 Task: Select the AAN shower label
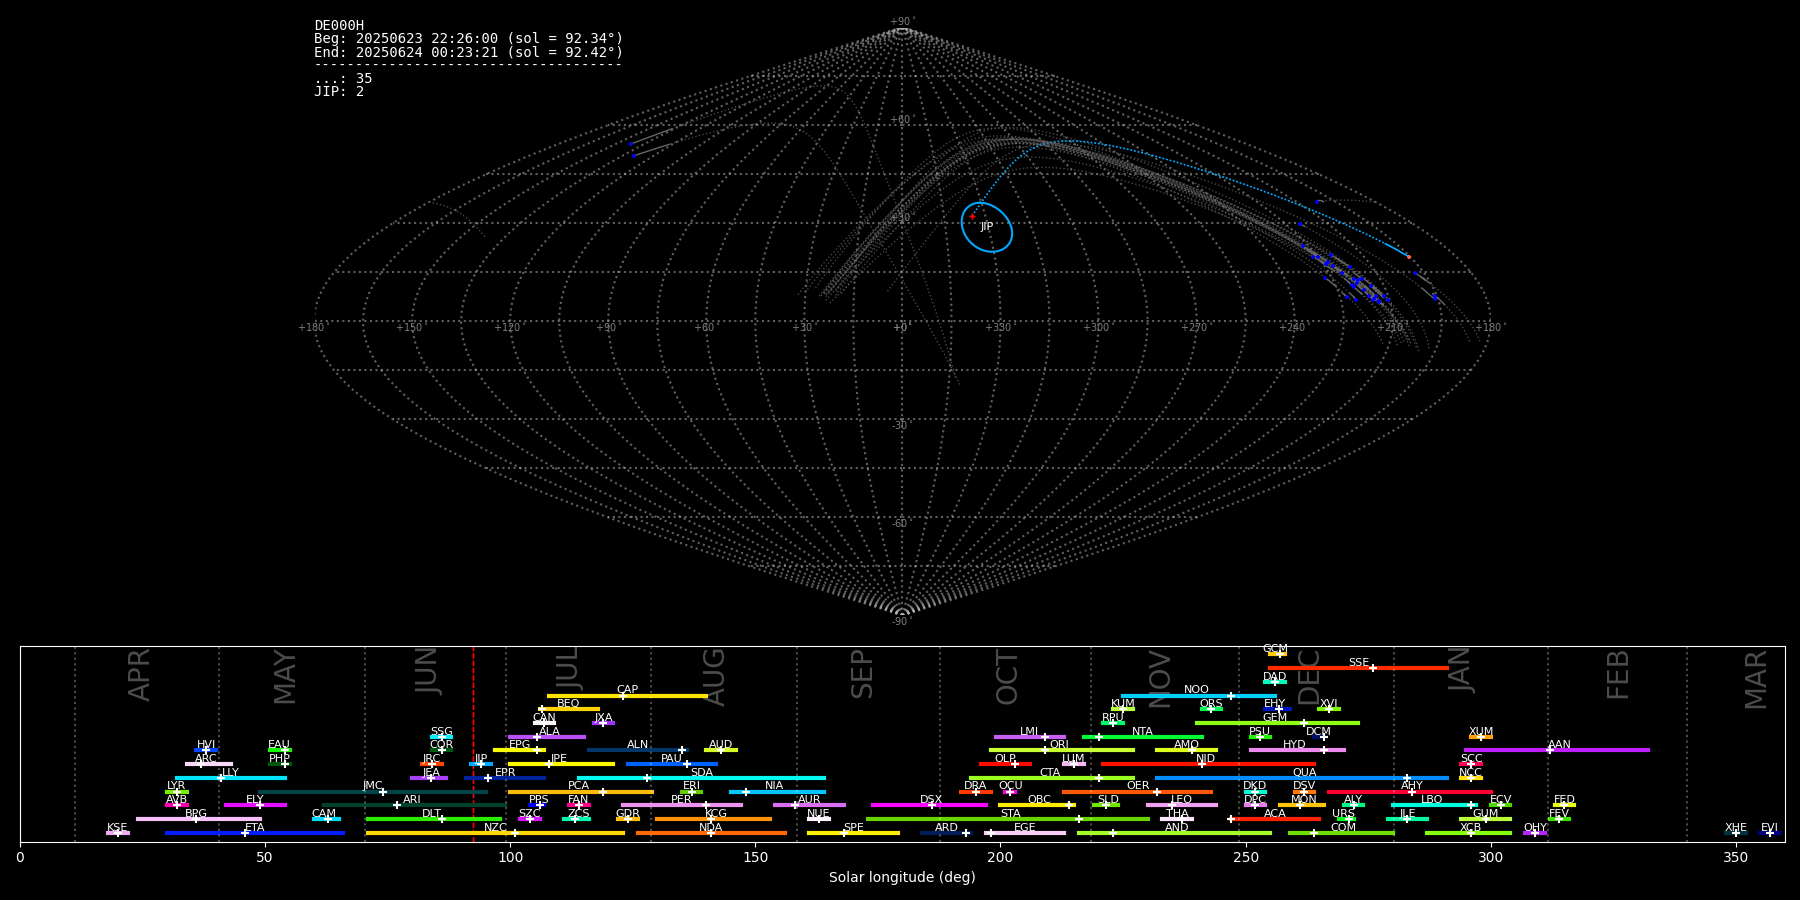pos(1559,745)
